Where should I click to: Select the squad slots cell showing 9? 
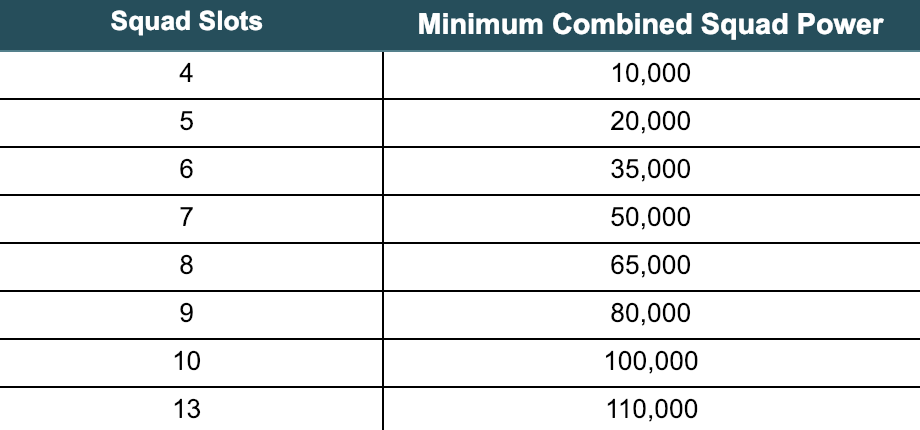tap(191, 315)
